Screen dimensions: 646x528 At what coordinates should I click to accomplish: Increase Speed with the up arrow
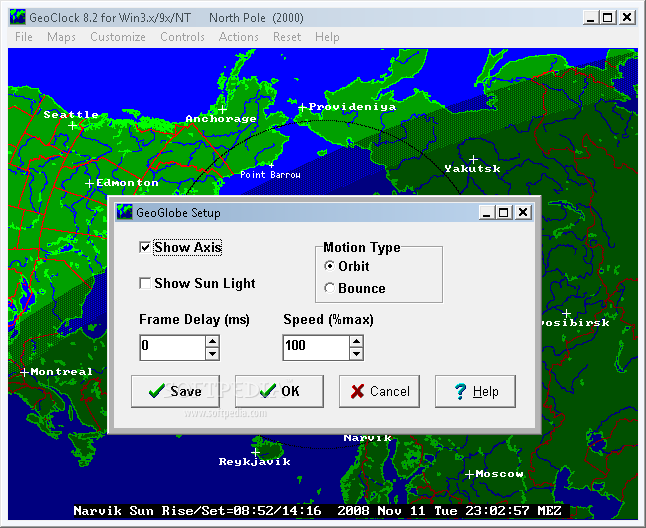coord(356,341)
